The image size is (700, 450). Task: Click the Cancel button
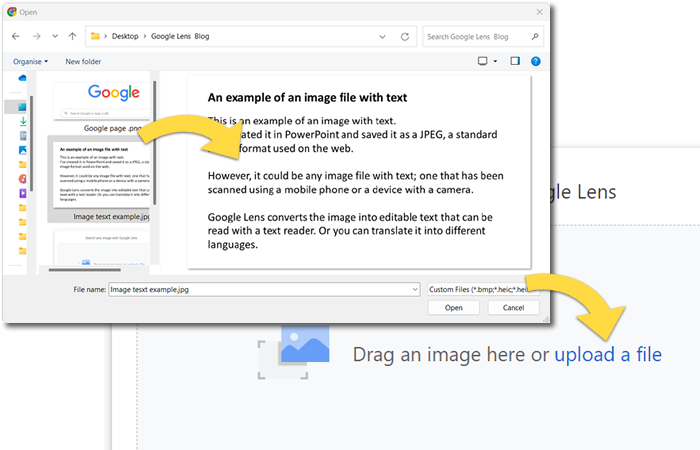click(513, 308)
